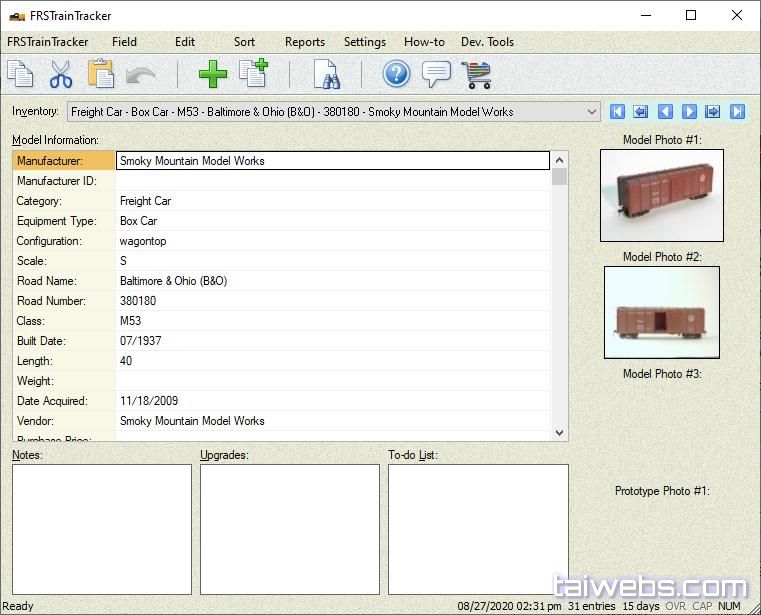Open the Sort menu

pos(244,42)
